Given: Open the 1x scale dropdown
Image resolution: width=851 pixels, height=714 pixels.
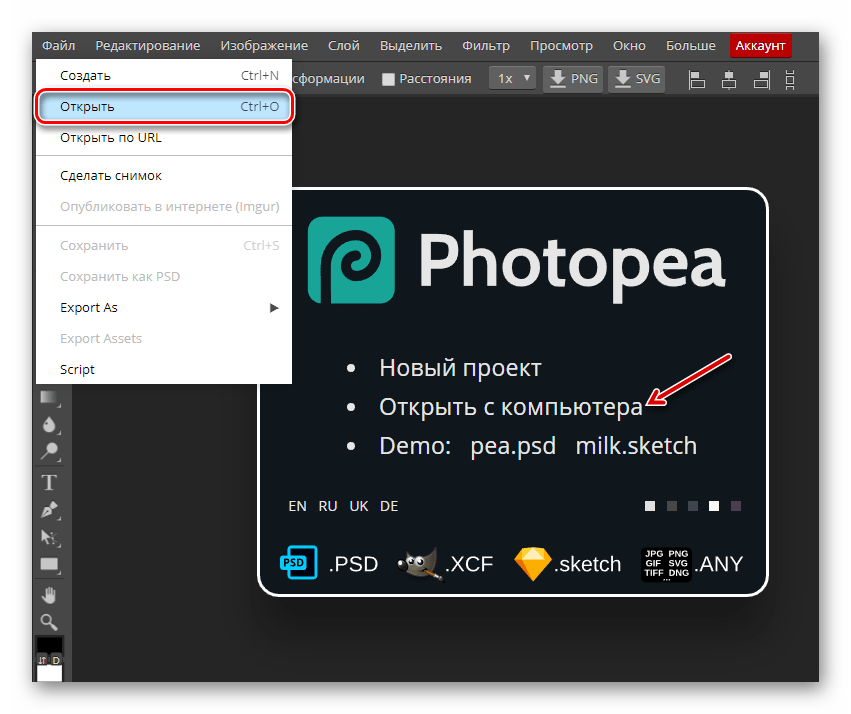Looking at the screenshot, I should [512, 78].
